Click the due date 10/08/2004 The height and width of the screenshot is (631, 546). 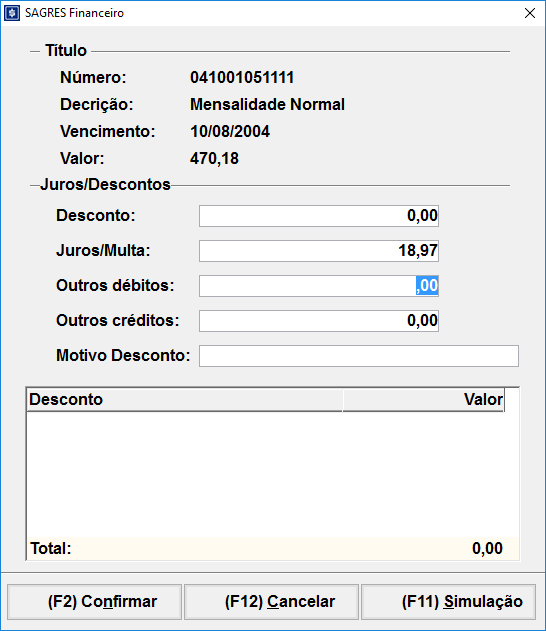click(230, 132)
